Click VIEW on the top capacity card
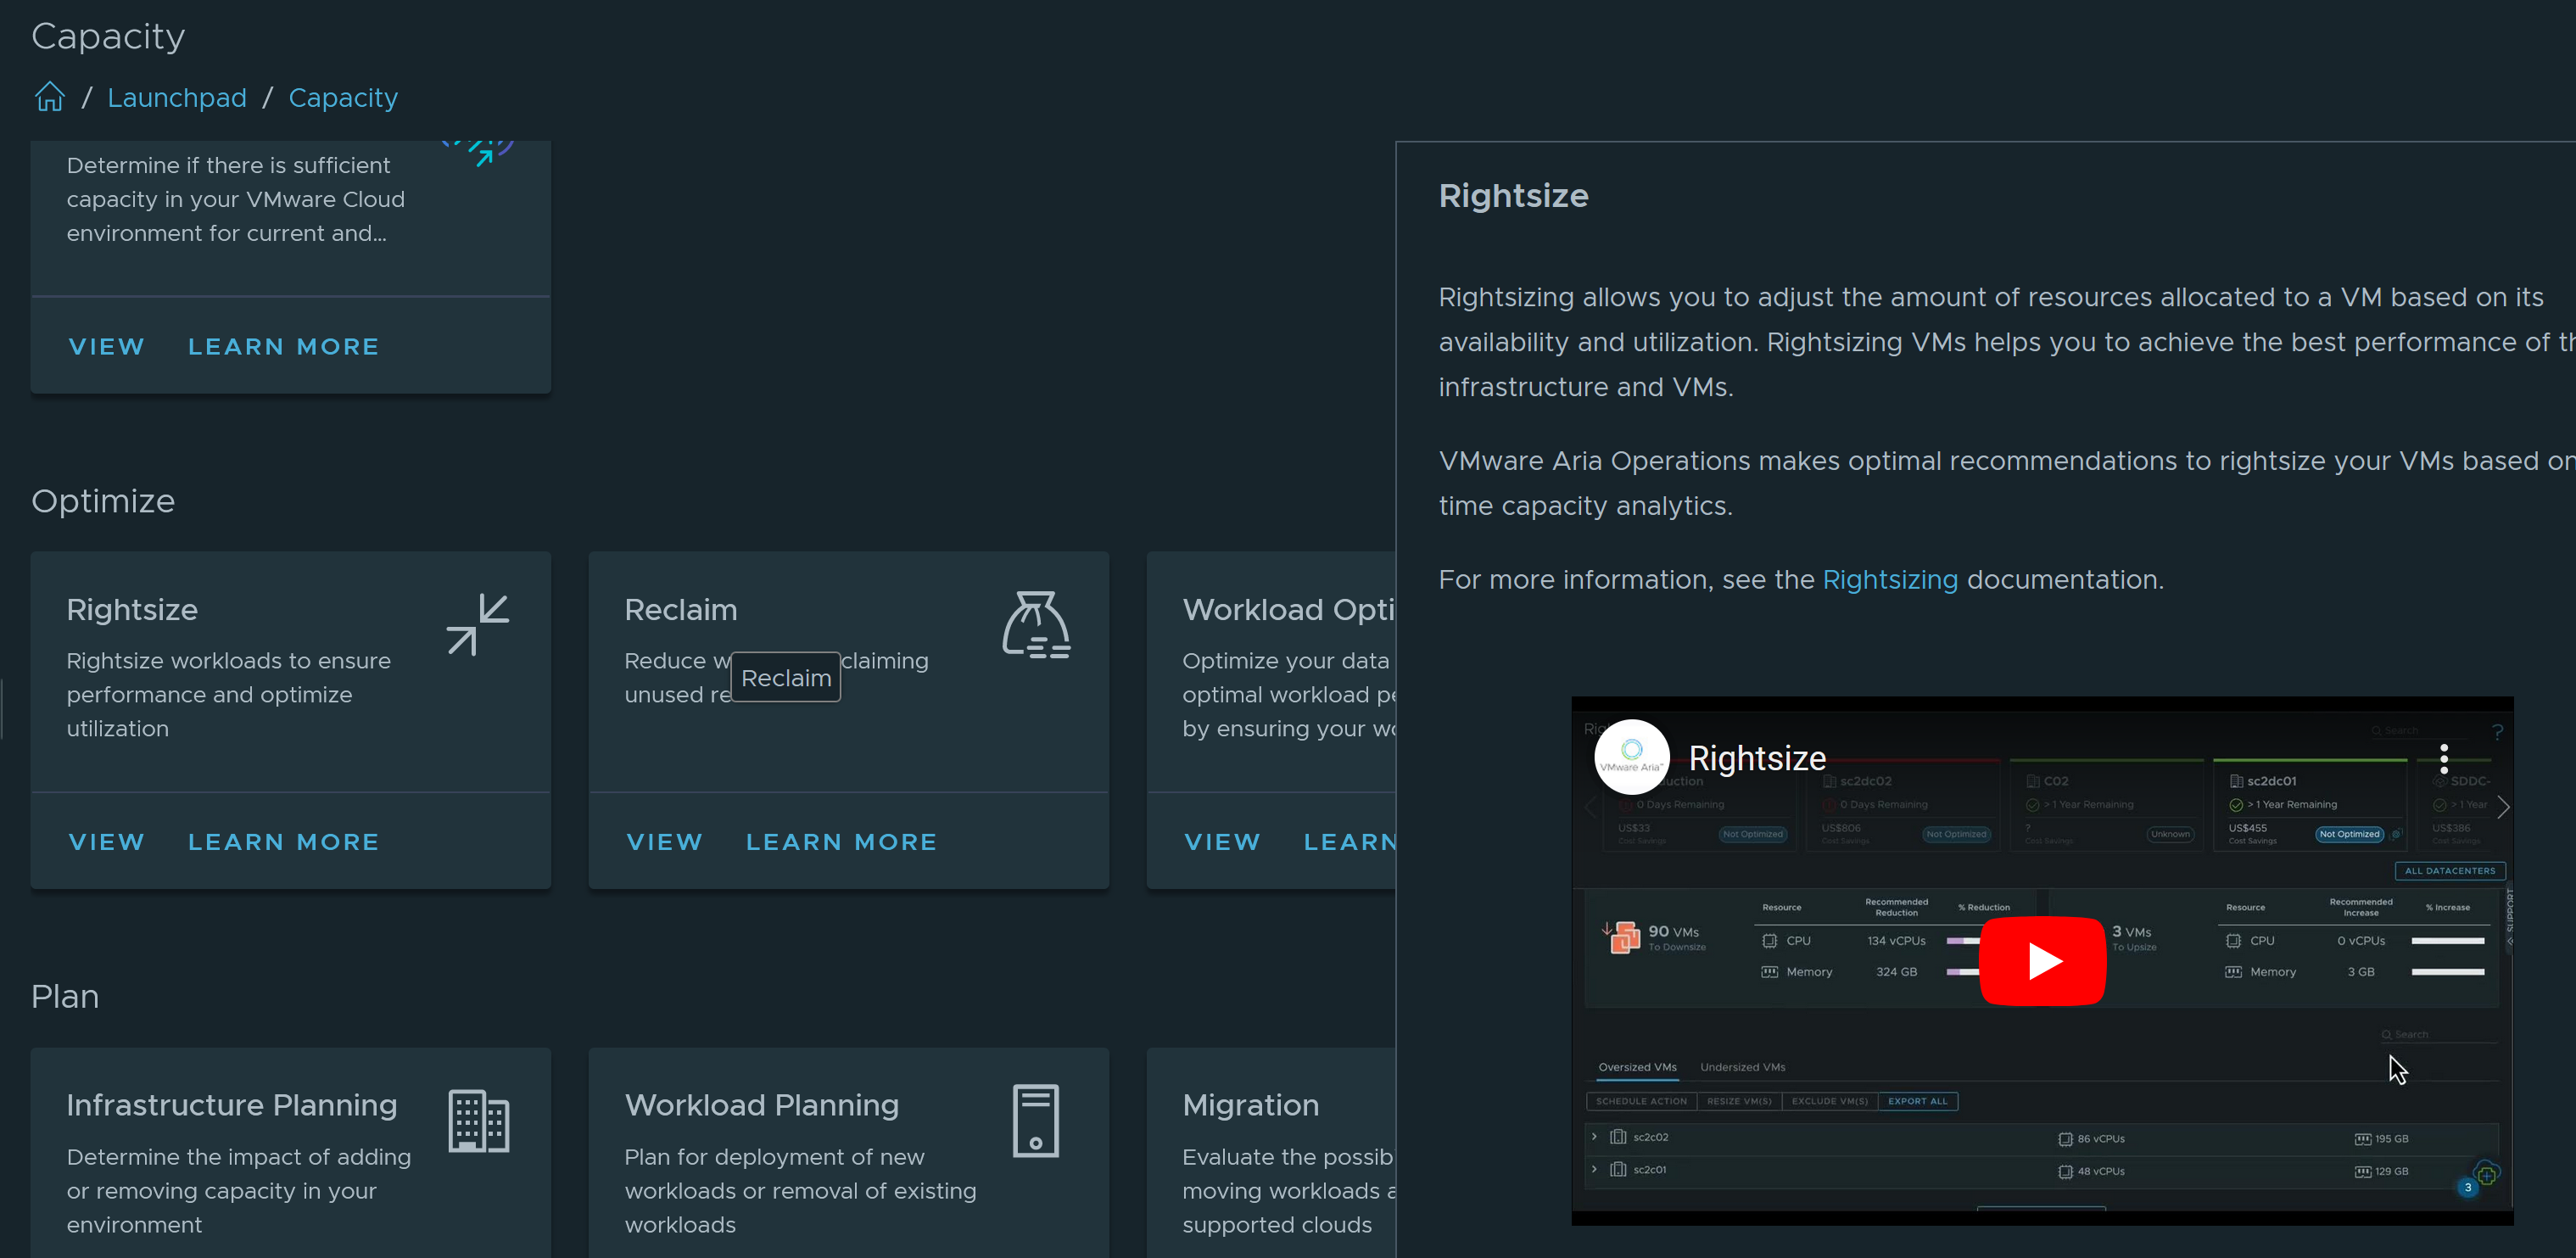Screen dimensions: 2576x1258 (106, 347)
